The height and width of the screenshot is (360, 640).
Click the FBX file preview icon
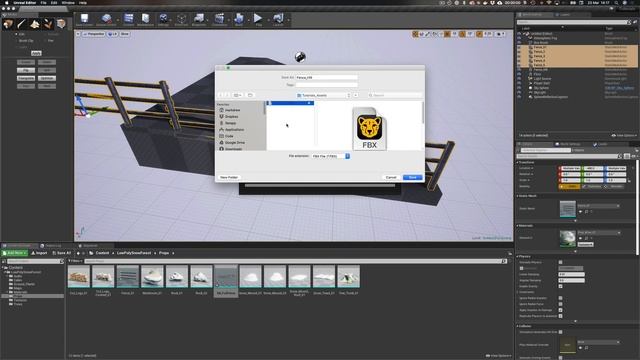point(369,129)
